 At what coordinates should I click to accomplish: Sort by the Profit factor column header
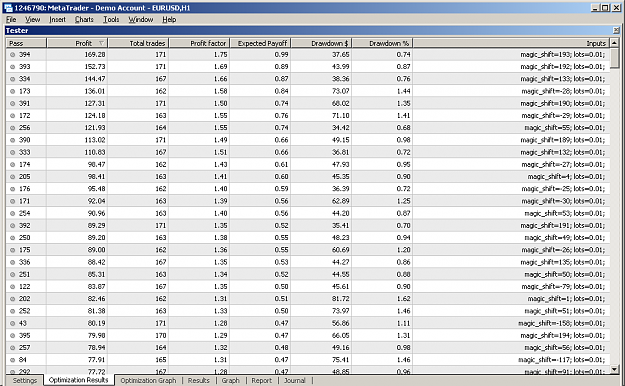click(199, 43)
